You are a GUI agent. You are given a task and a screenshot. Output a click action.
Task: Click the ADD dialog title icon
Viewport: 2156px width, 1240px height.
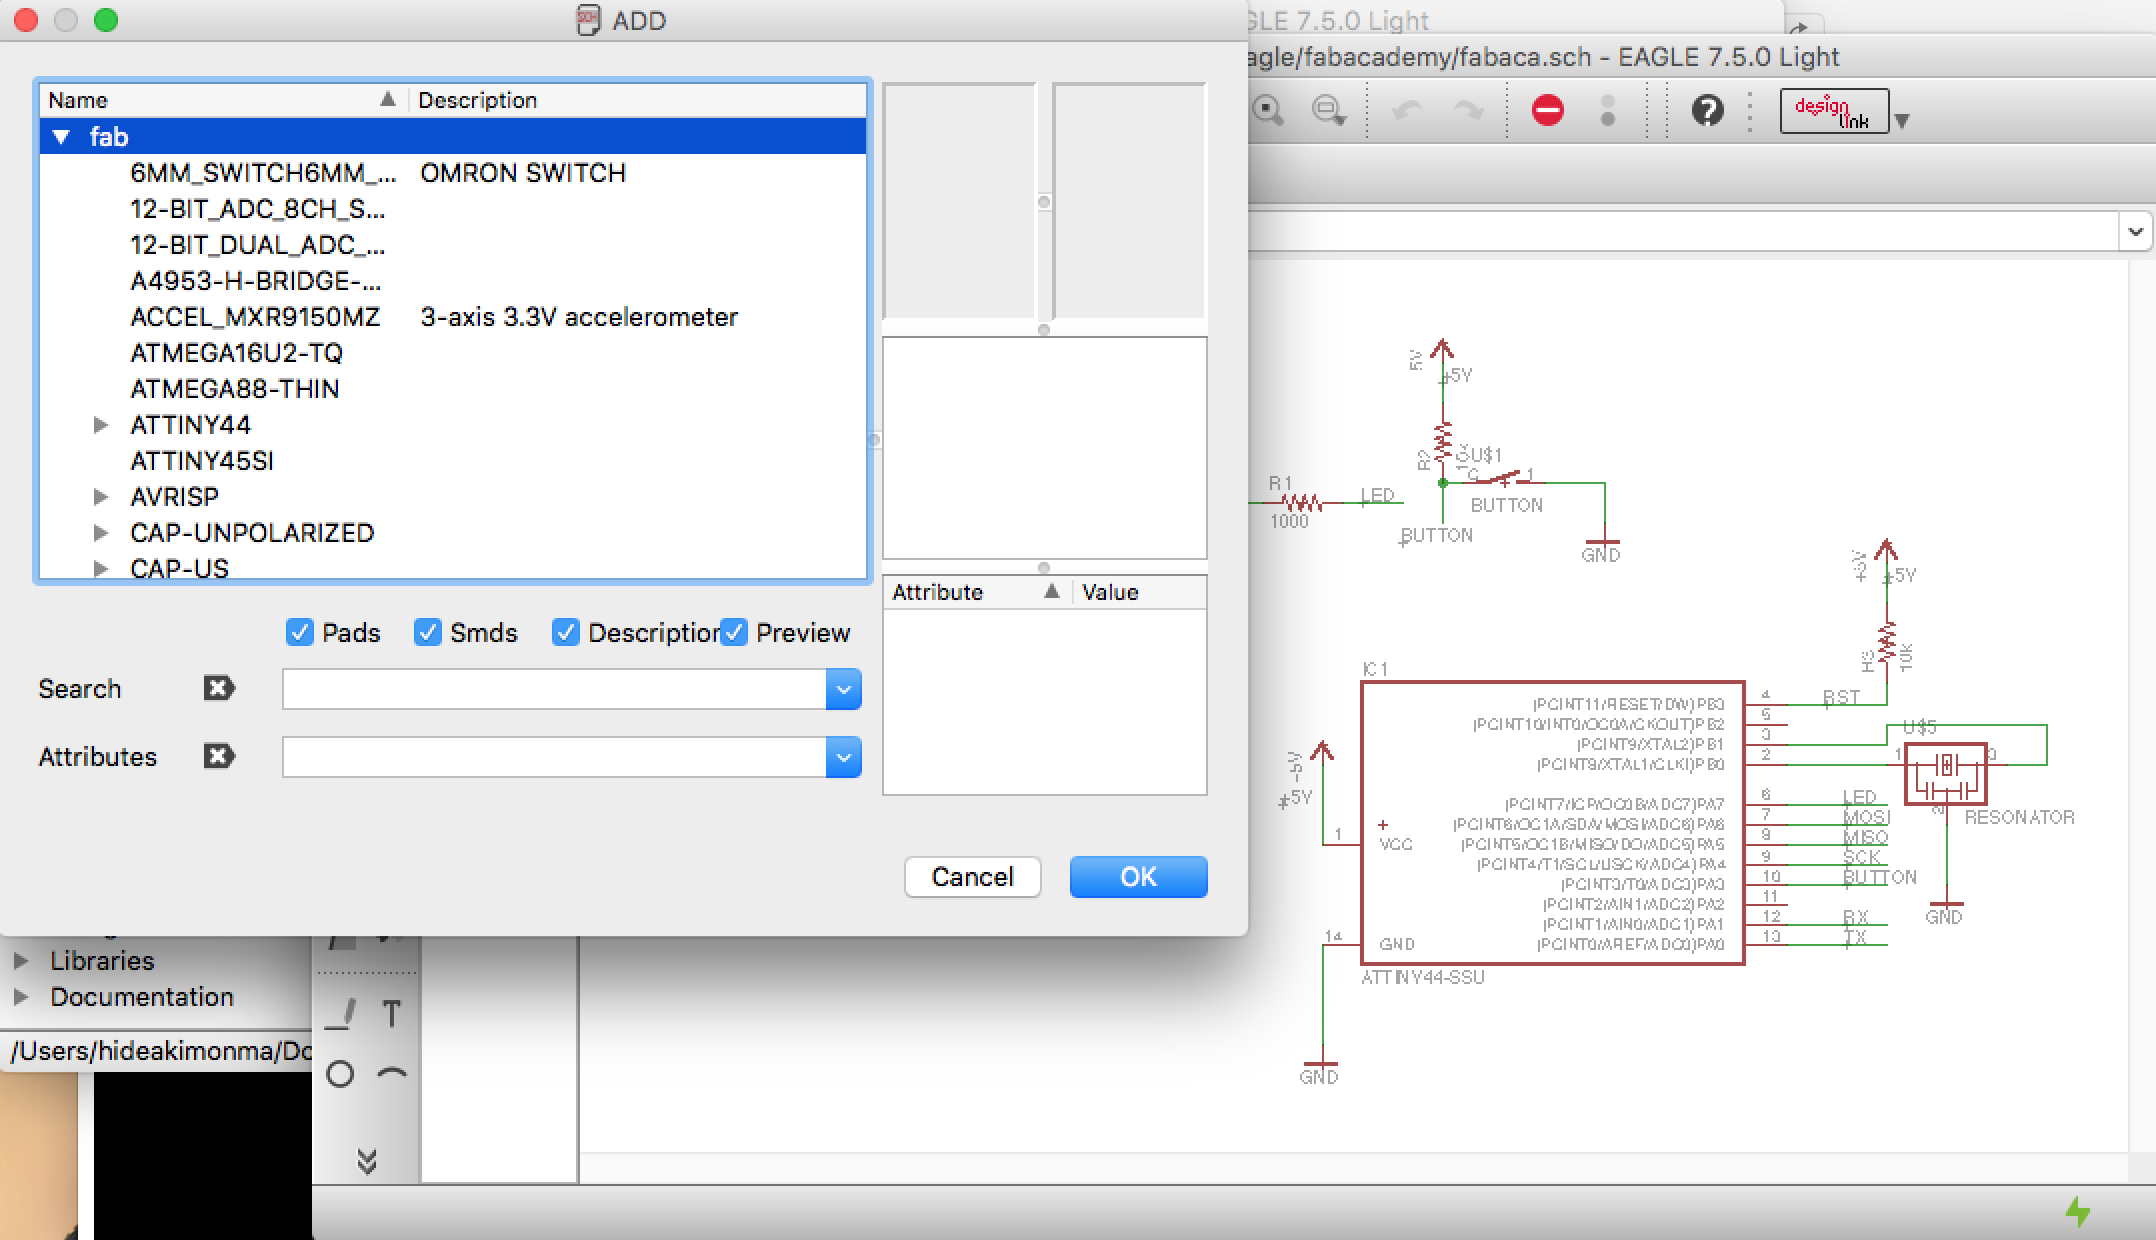pos(589,20)
